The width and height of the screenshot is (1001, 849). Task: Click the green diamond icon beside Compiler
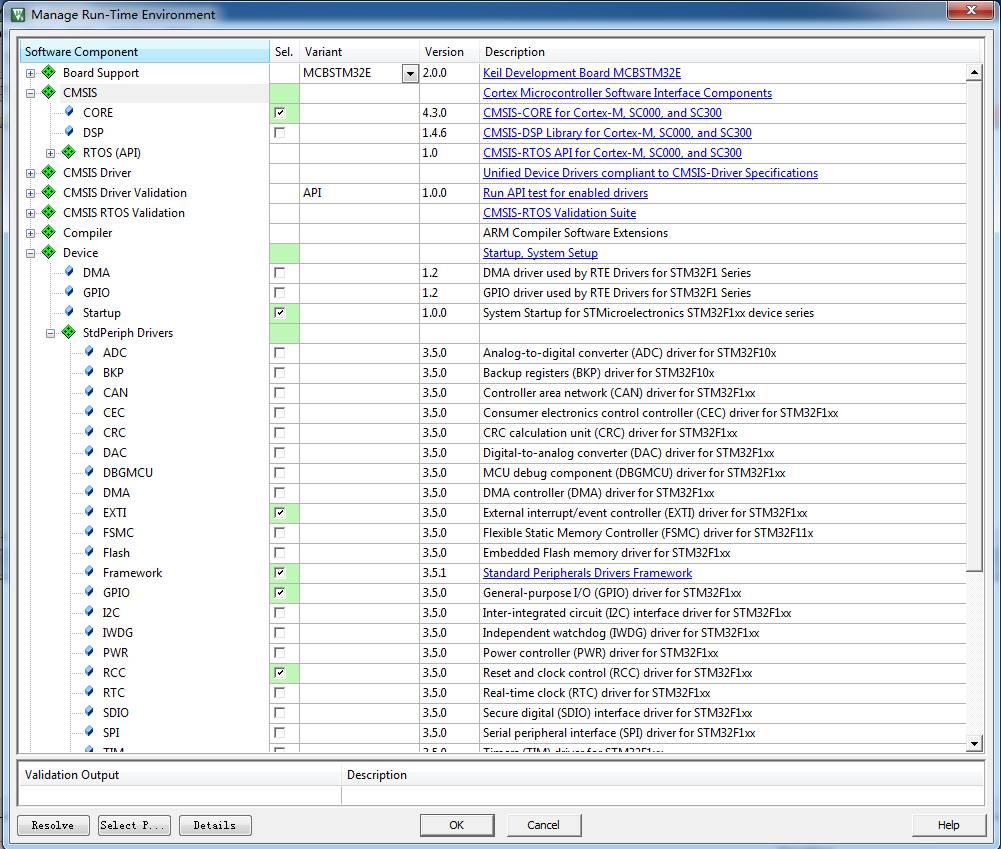point(49,232)
